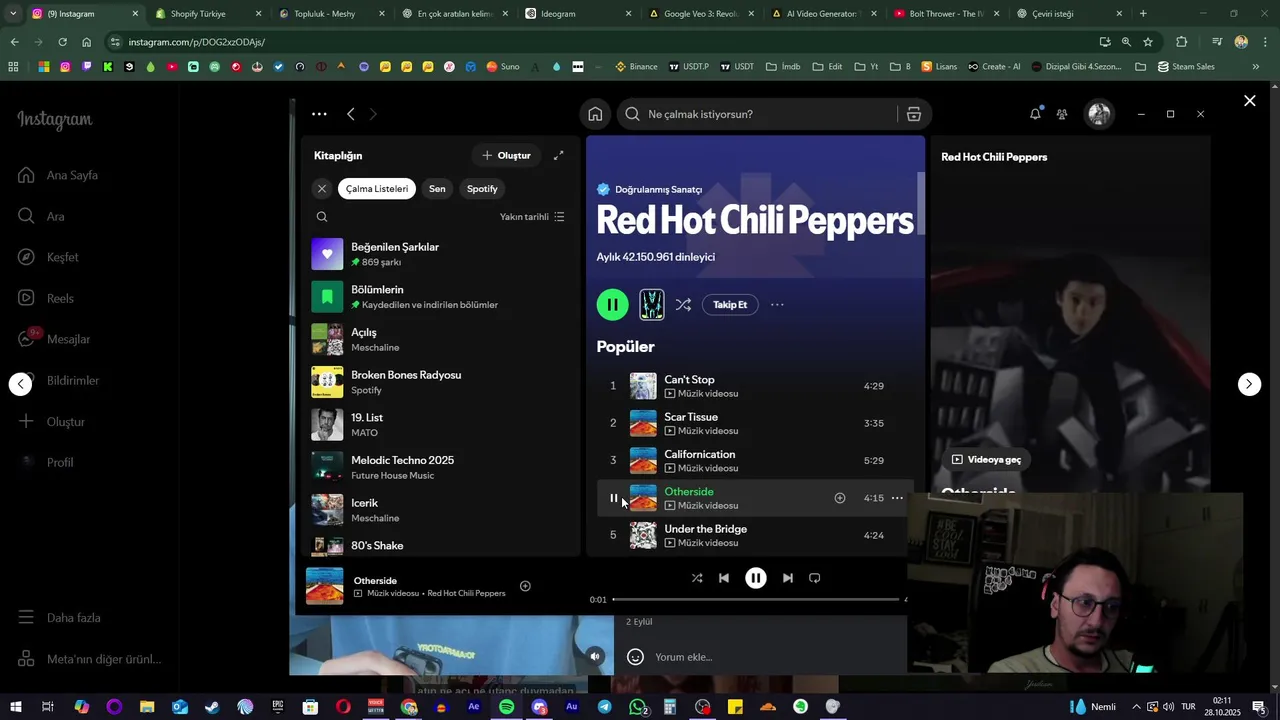Open Spotify profile avatar
The height and width of the screenshot is (720, 1280).
pos(1099,114)
